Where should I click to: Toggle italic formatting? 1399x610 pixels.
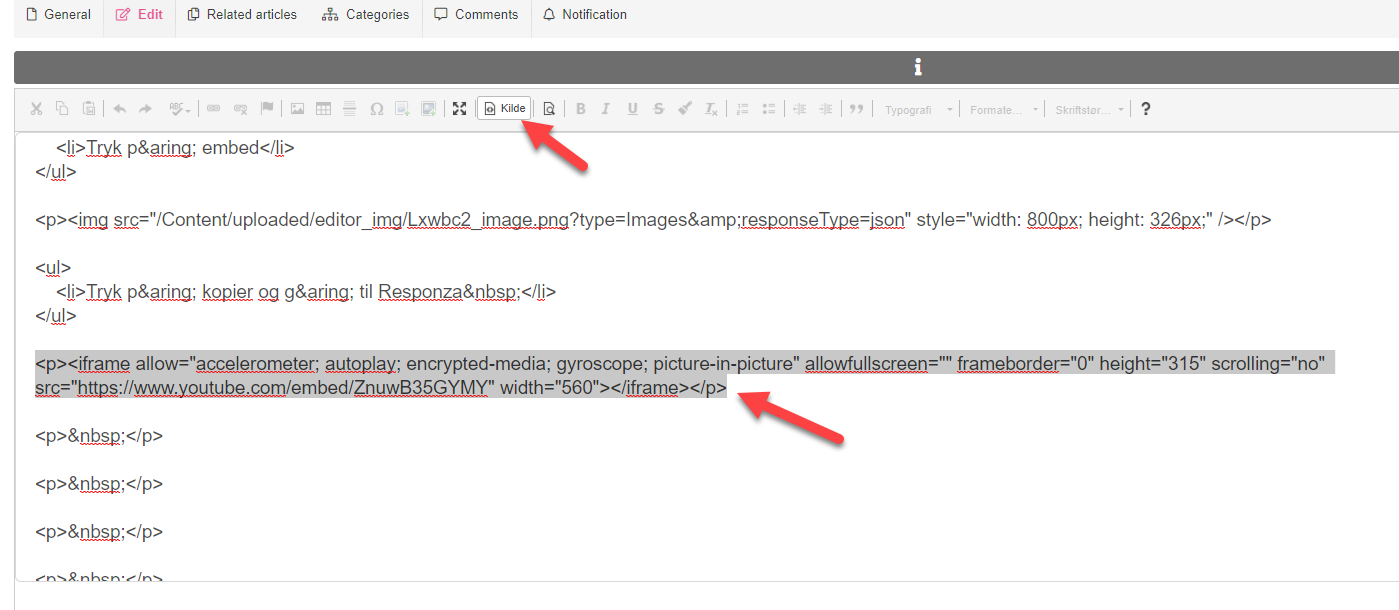tap(605, 109)
